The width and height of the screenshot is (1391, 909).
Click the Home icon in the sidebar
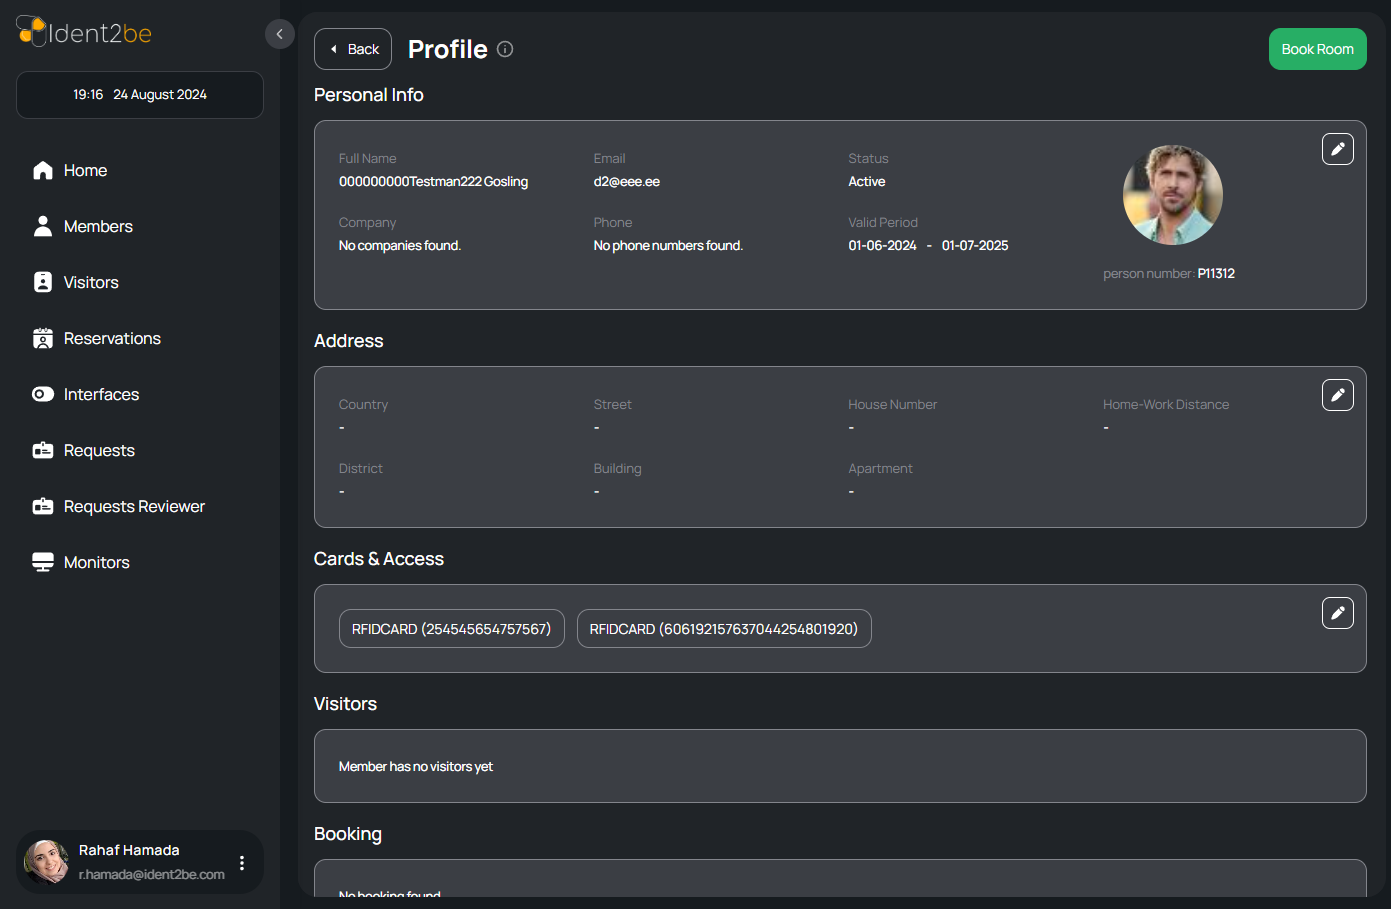[43, 170]
